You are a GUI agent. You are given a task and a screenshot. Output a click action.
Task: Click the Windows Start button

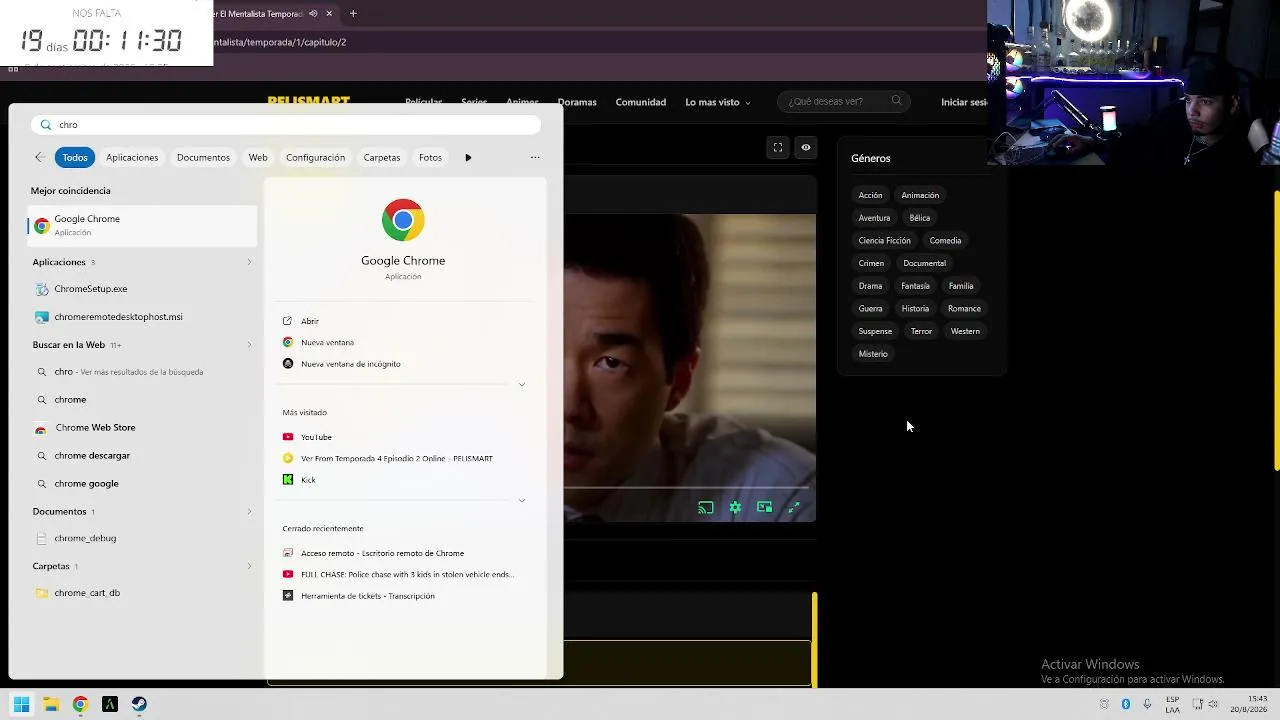point(22,704)
